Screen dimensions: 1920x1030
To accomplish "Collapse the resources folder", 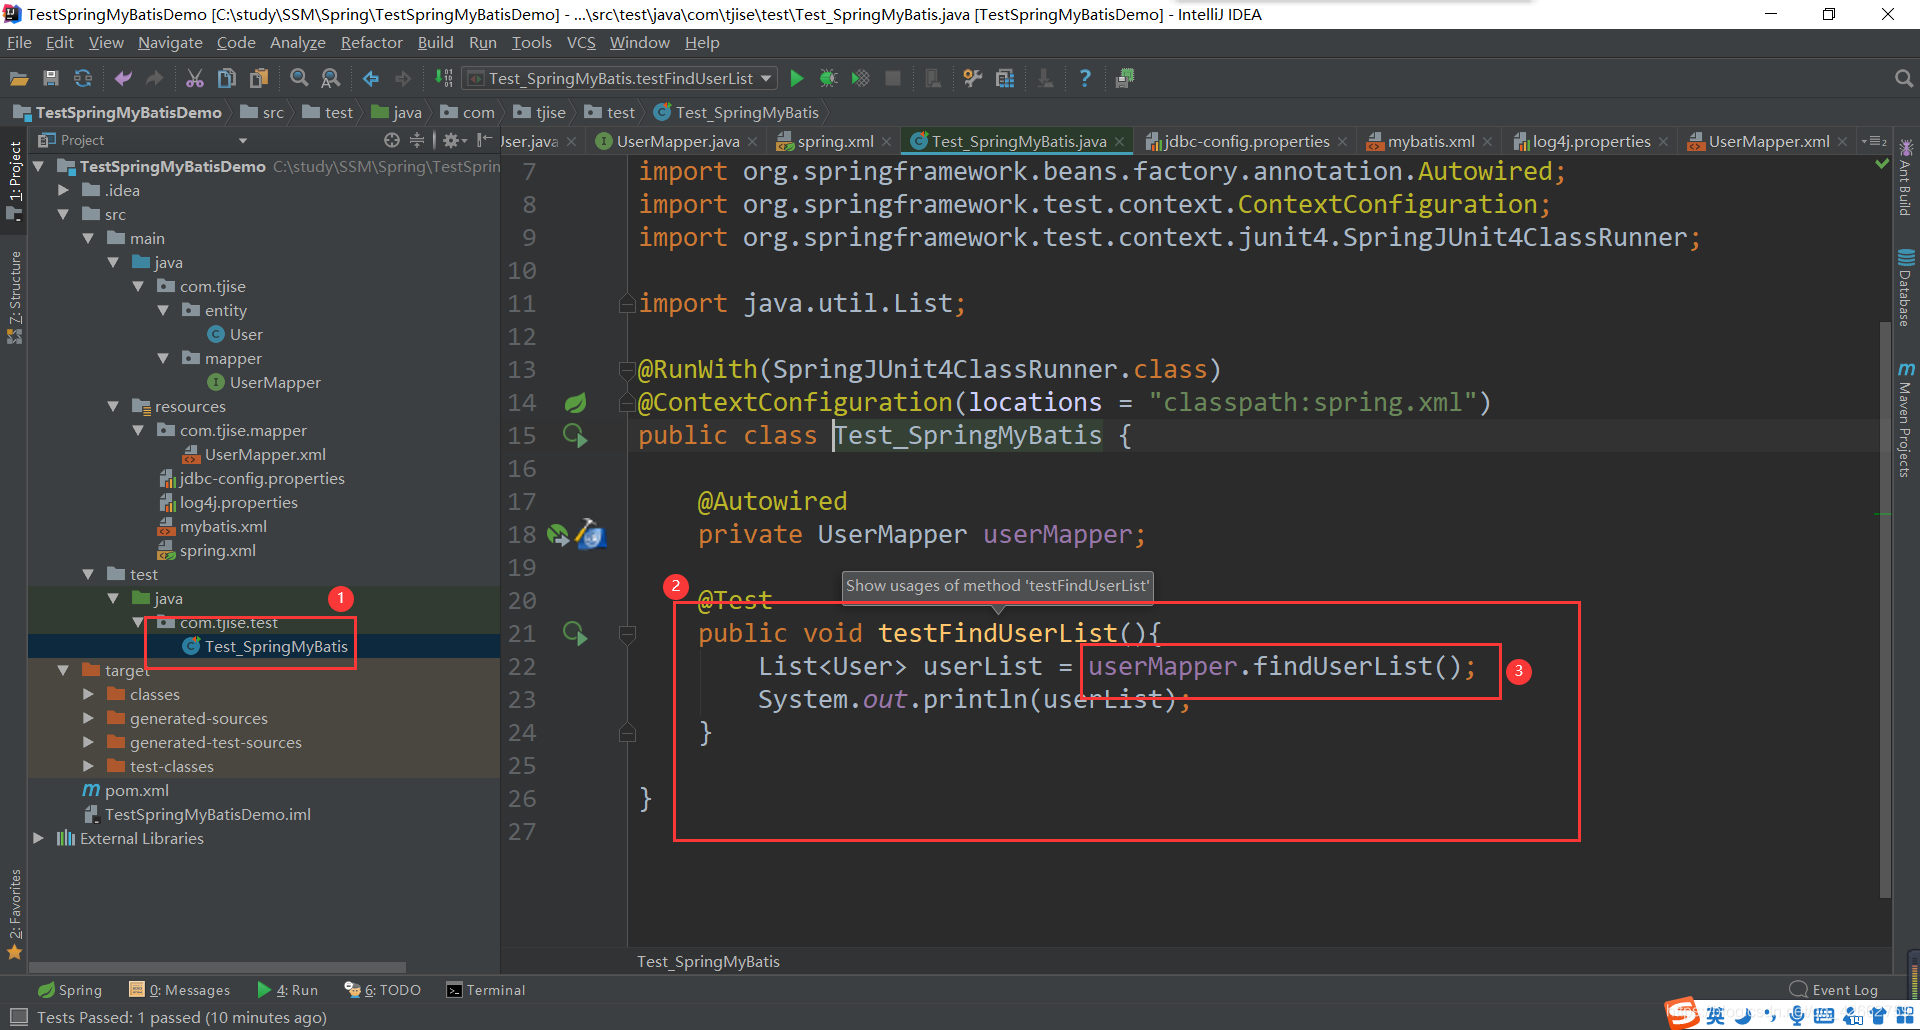I will point(113,406).
